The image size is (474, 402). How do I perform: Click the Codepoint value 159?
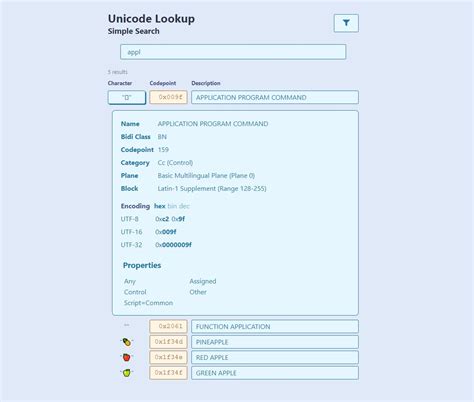(163, 150)
